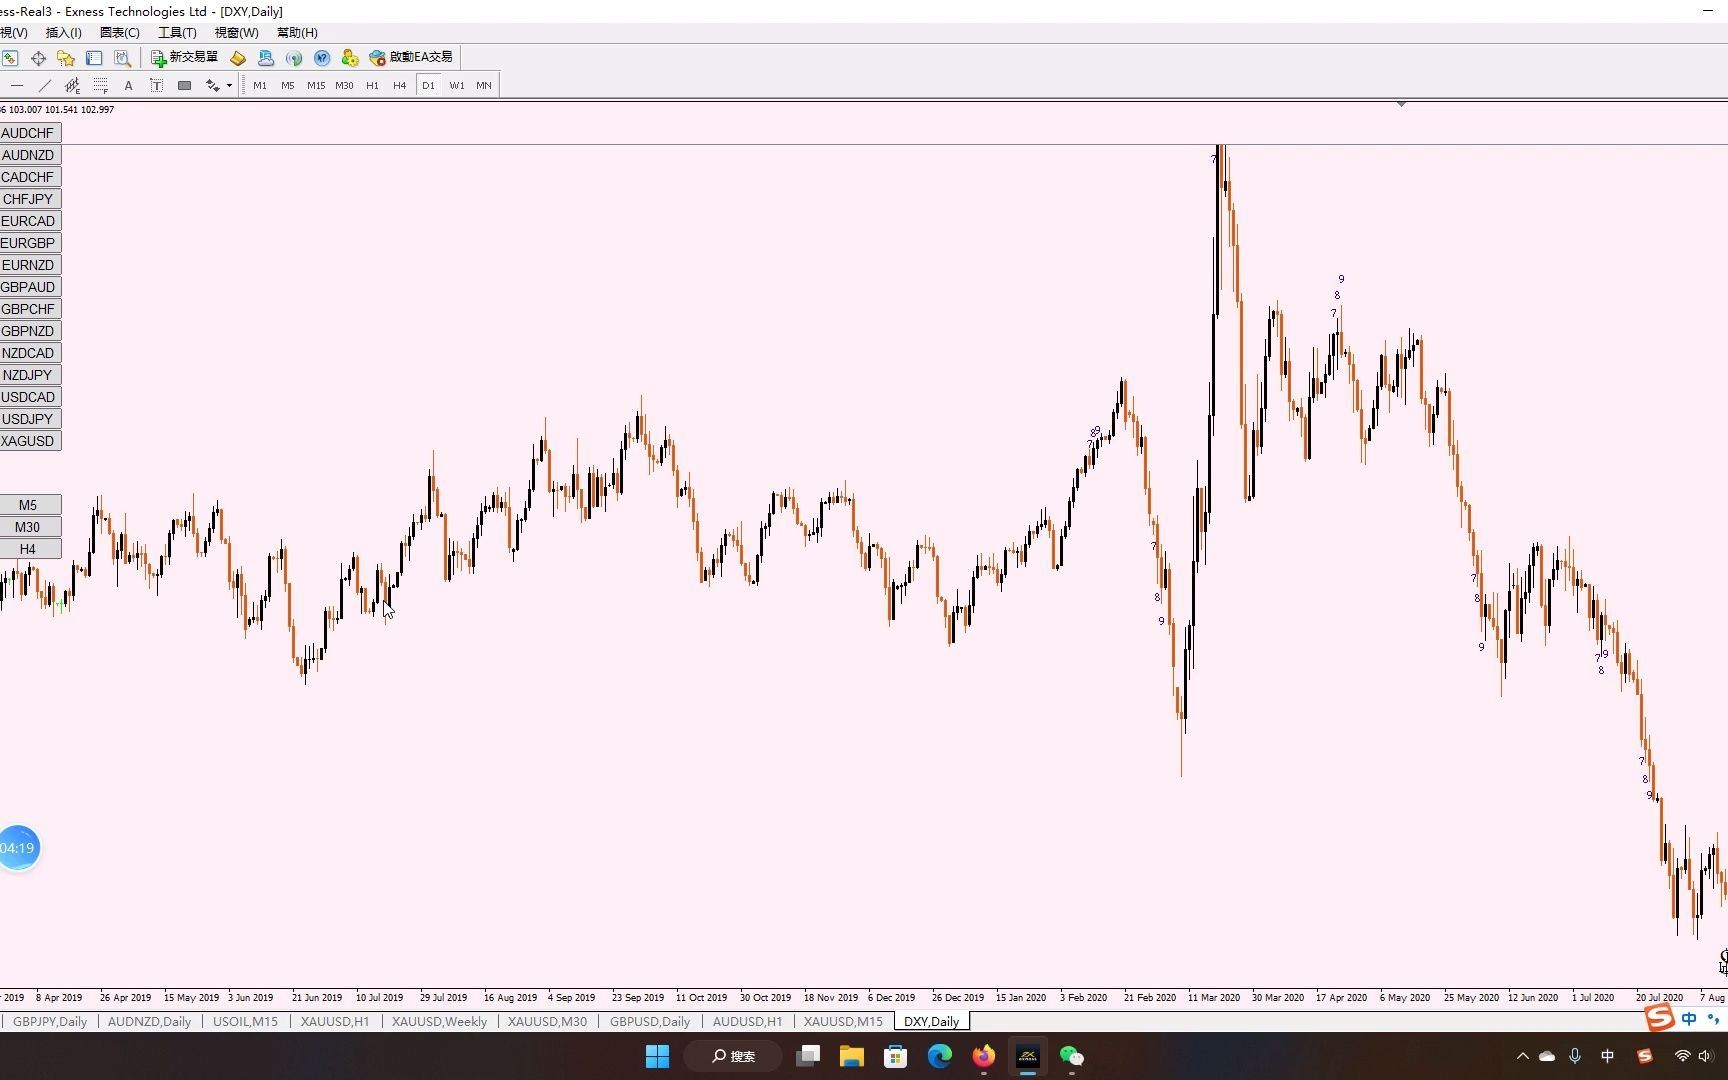1728x1080 pixels.
Task: Open the blue help question icon
Action: coord(322,58)
